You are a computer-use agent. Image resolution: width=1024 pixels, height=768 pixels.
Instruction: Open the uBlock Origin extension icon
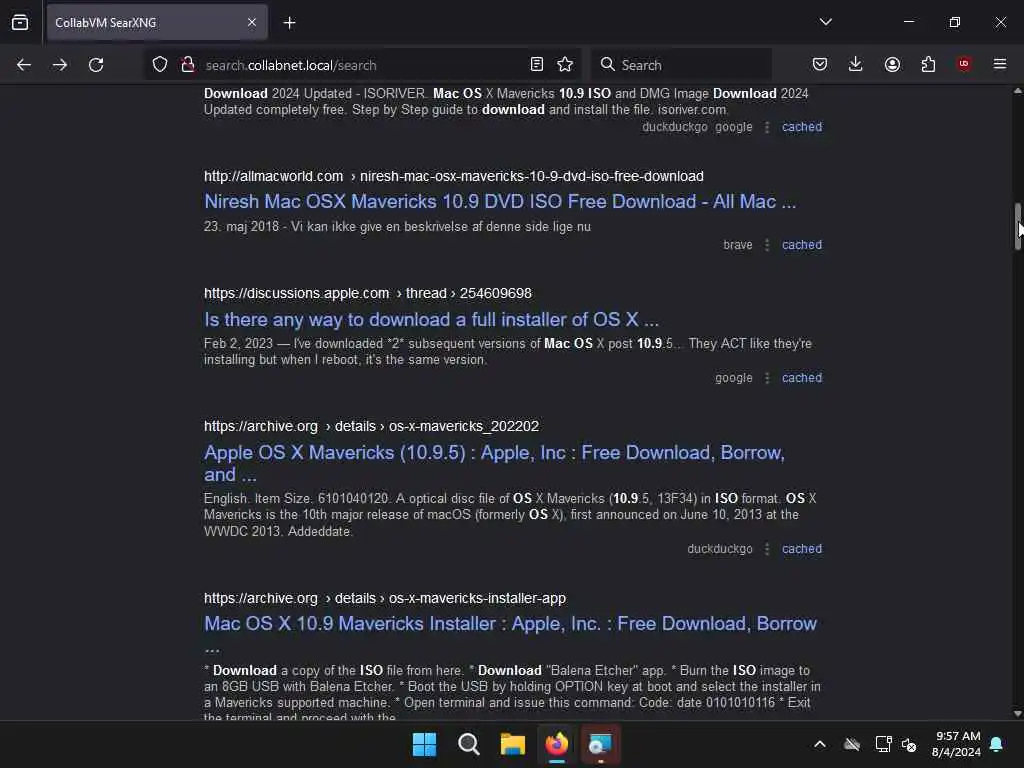coord(964,64)
